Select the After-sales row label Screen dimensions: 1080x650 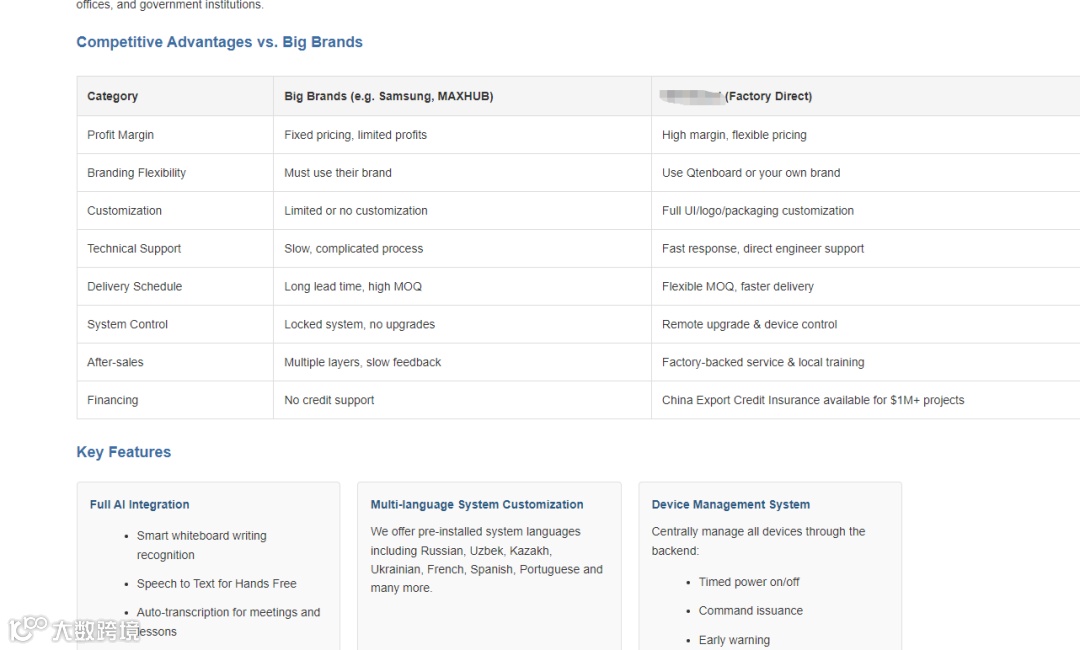coord(115,363)
